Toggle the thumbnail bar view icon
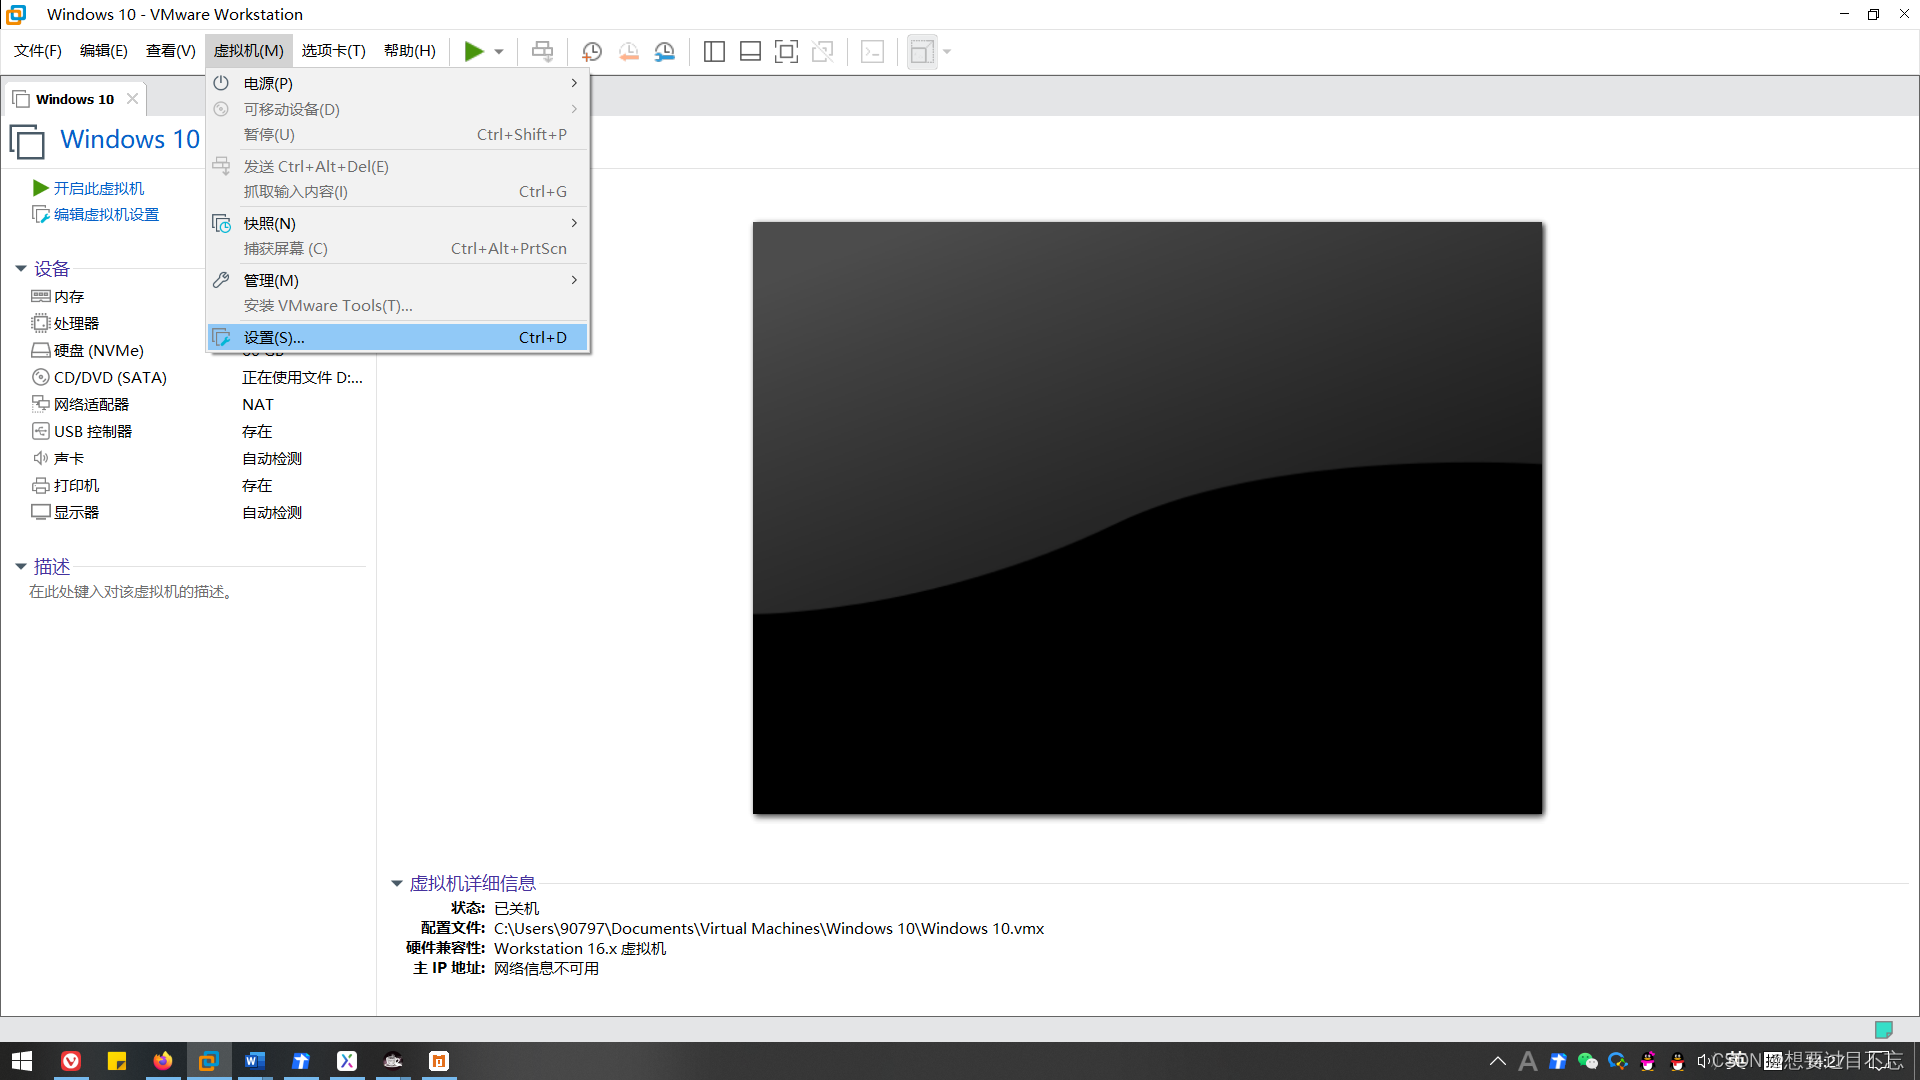The height and width of the screenshot is (1080, 1920). click(x=750, y=51)
